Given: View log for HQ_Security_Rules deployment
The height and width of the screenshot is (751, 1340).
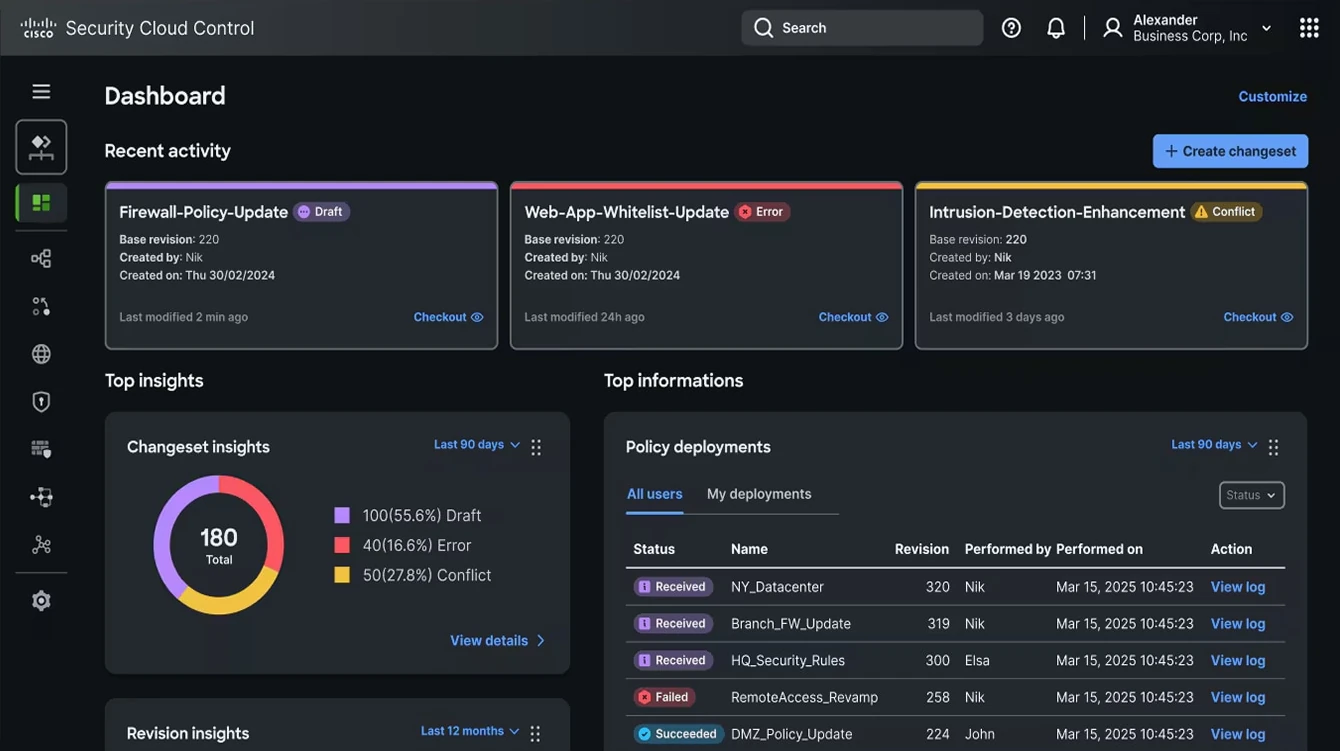Looking at the screenshot, I should point(1238,661).
